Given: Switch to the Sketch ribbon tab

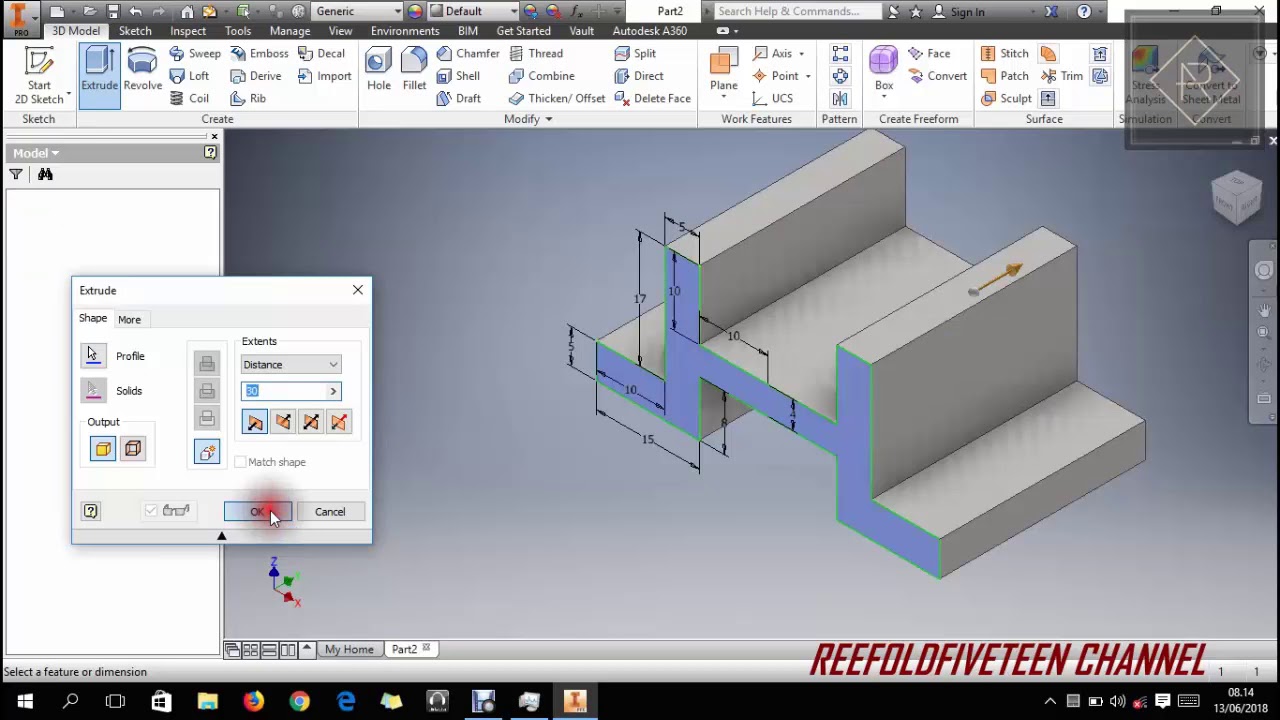Looking at the screenshot, I should coord(135,31).
